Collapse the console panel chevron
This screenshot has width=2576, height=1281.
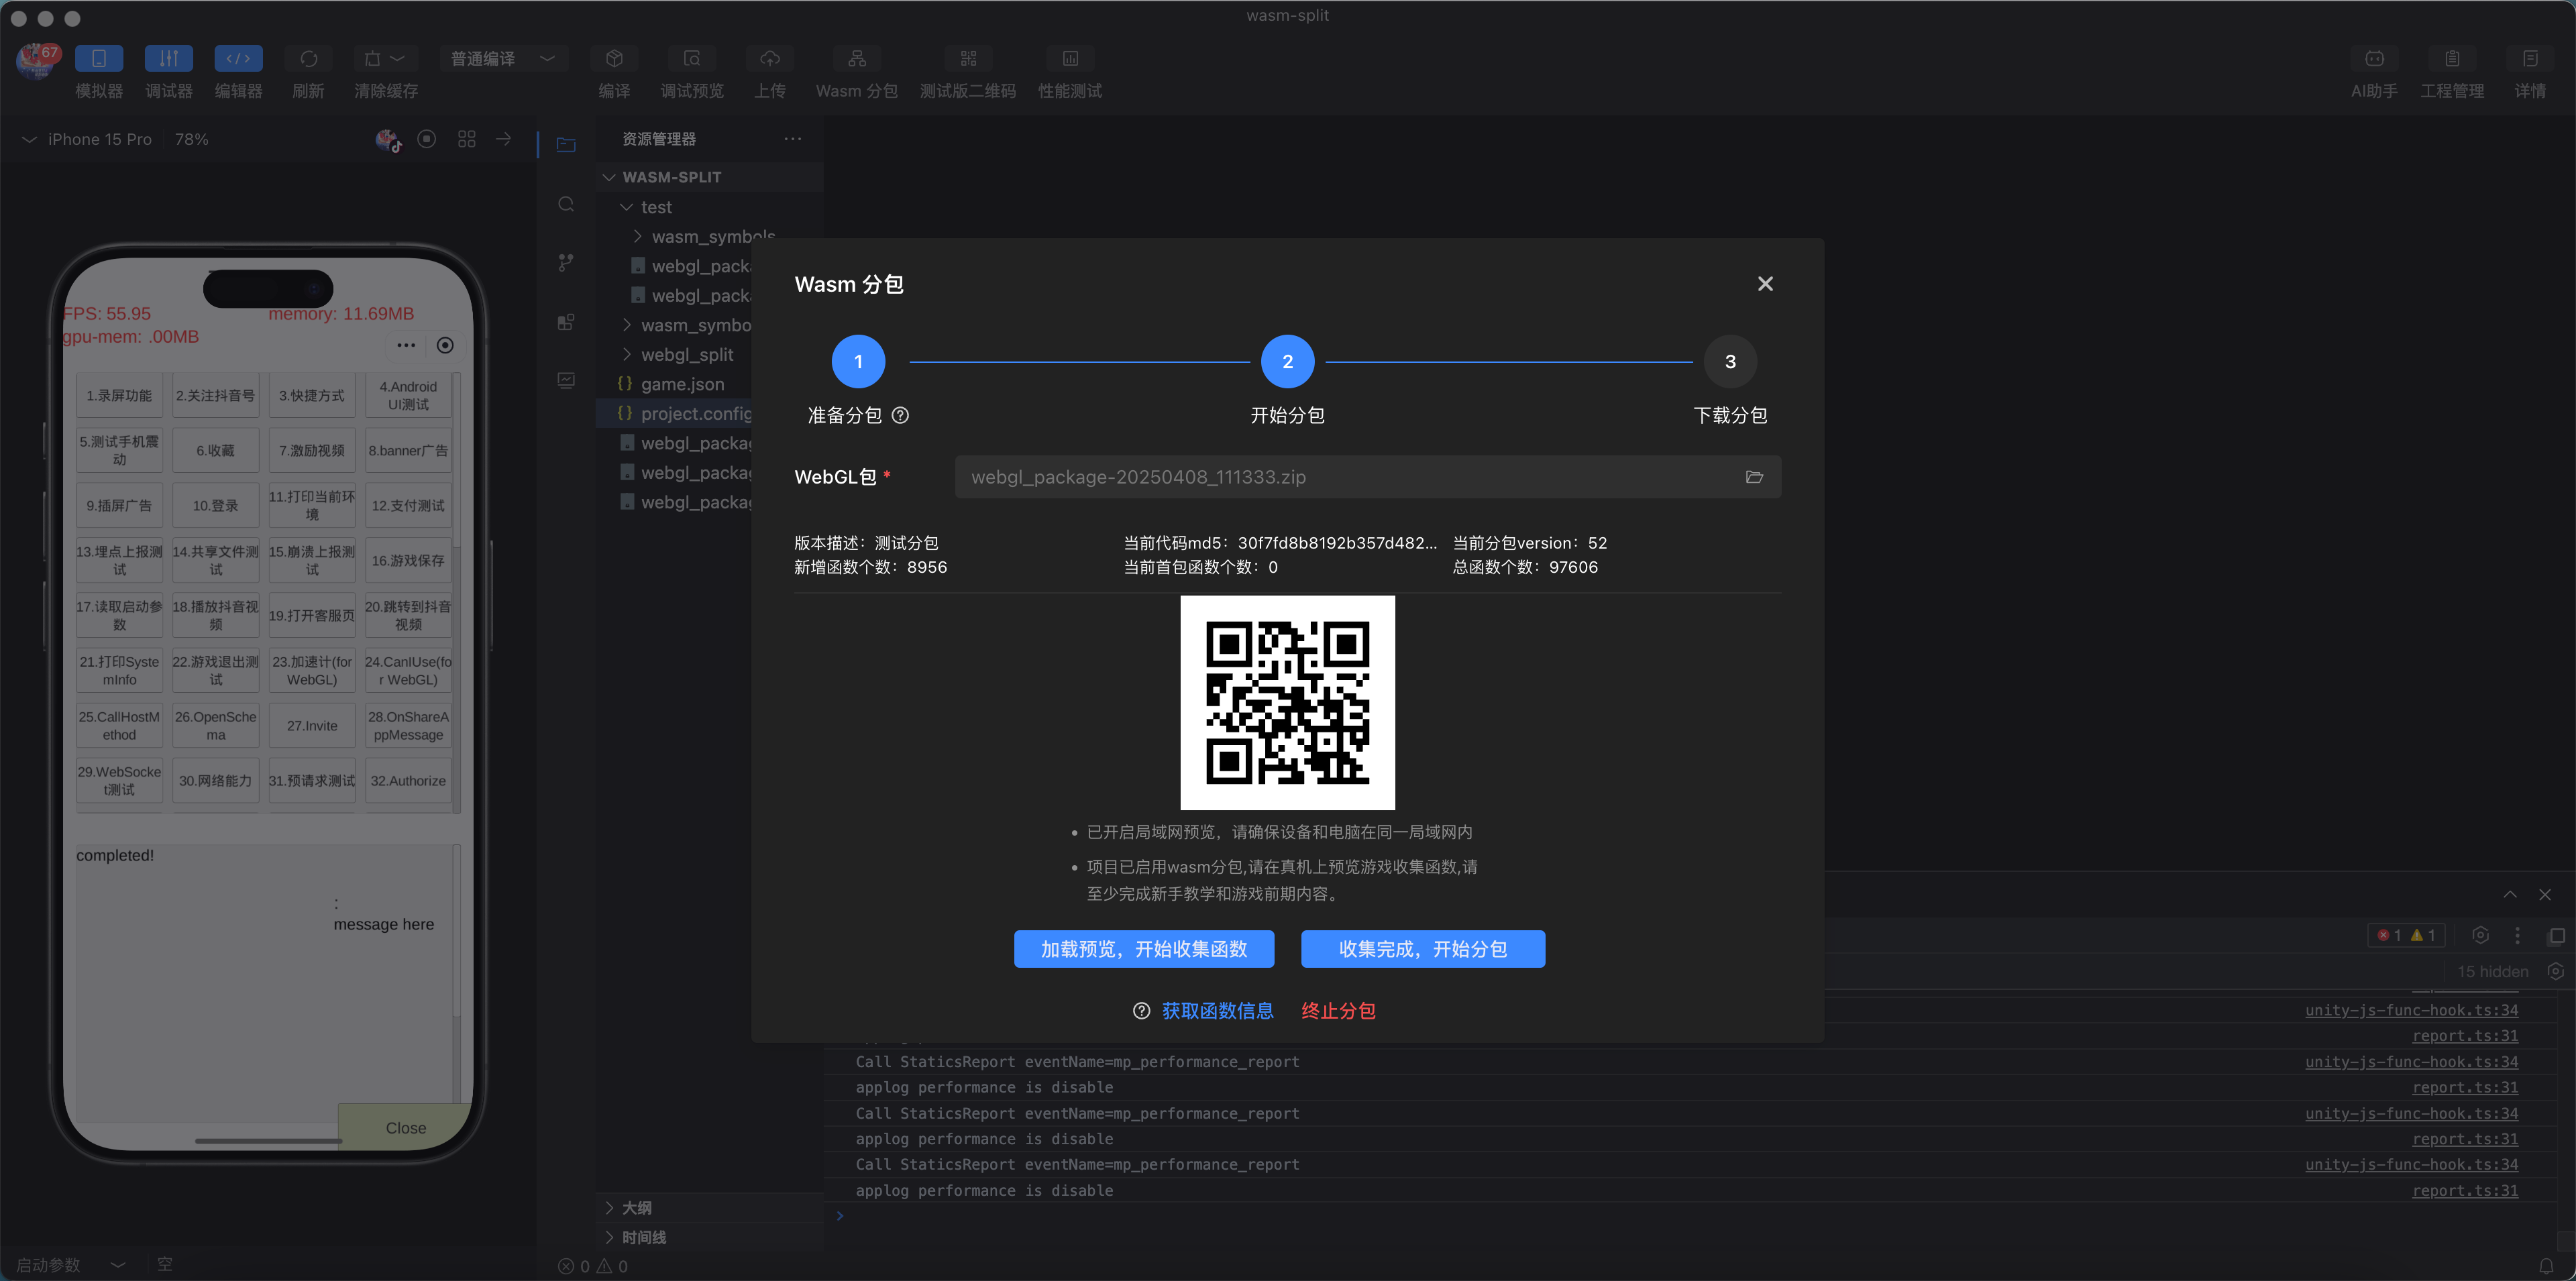click(x=2510, y=895)
